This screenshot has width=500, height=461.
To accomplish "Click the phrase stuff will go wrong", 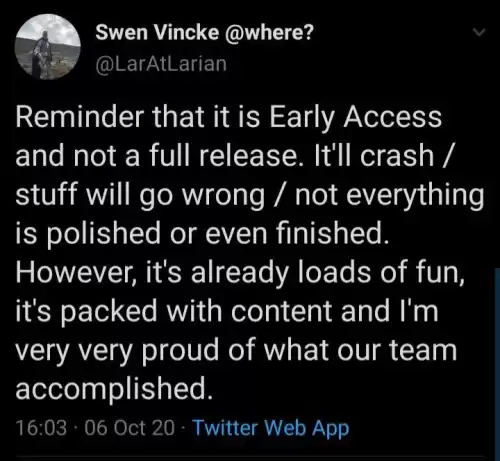I will 140,196.
